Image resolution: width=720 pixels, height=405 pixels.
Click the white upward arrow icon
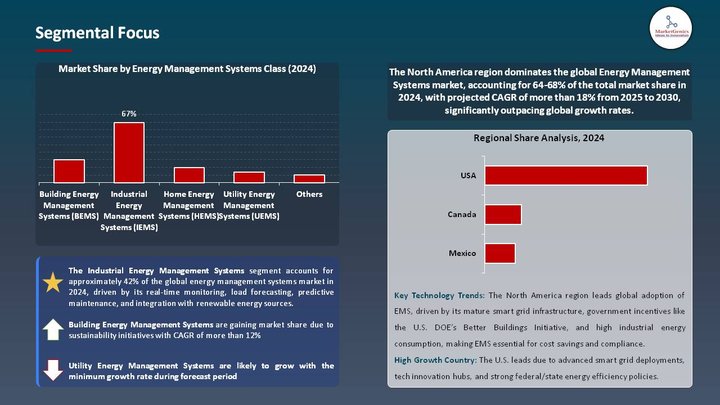click(52, 331)
